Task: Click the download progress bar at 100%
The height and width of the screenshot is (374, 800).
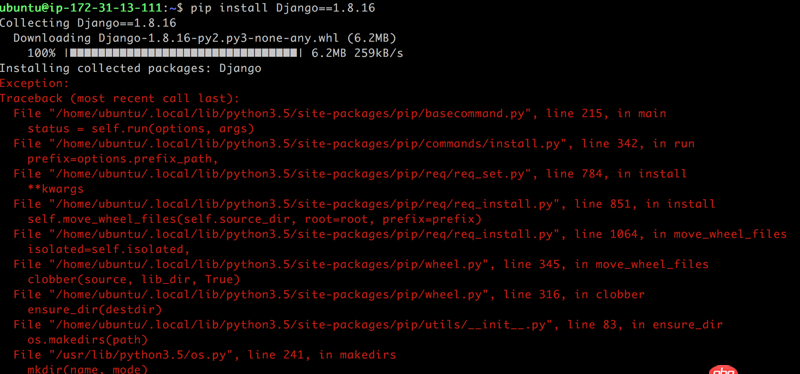Action: click(183, 53)
